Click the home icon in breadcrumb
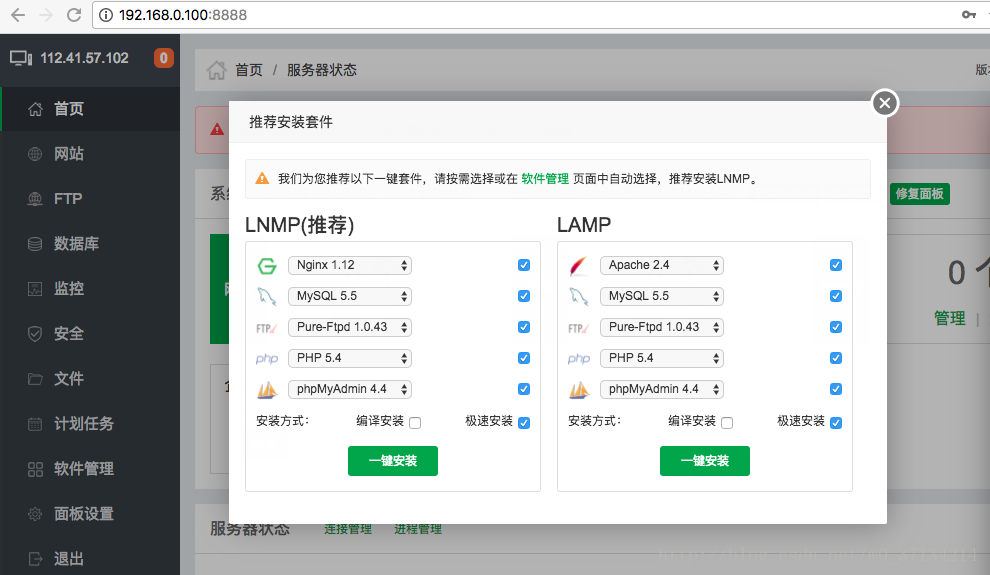 216,70
